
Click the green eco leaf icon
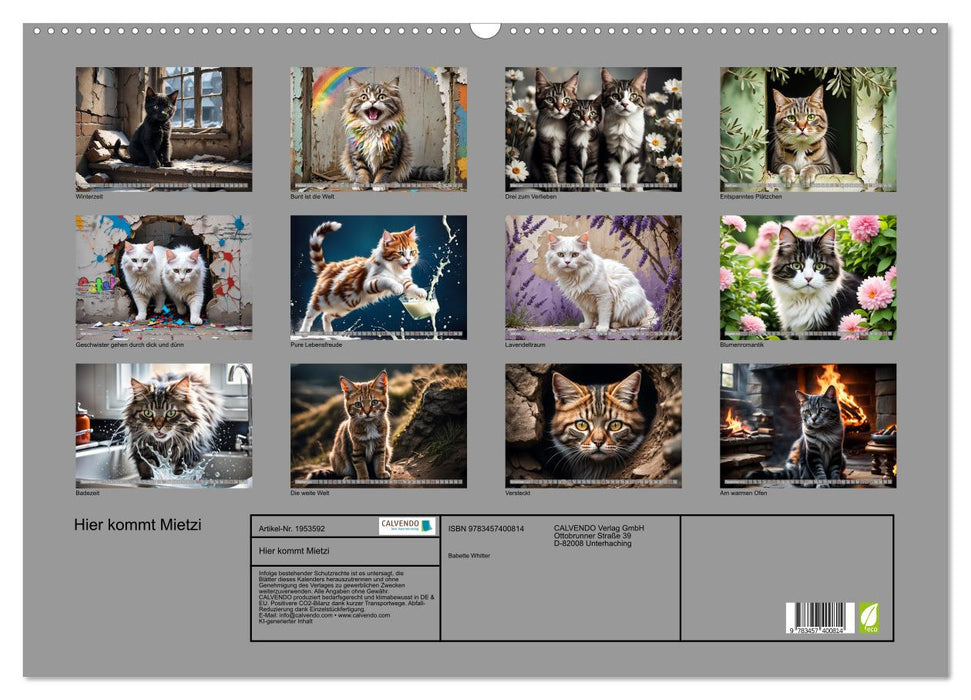[868, 617]
